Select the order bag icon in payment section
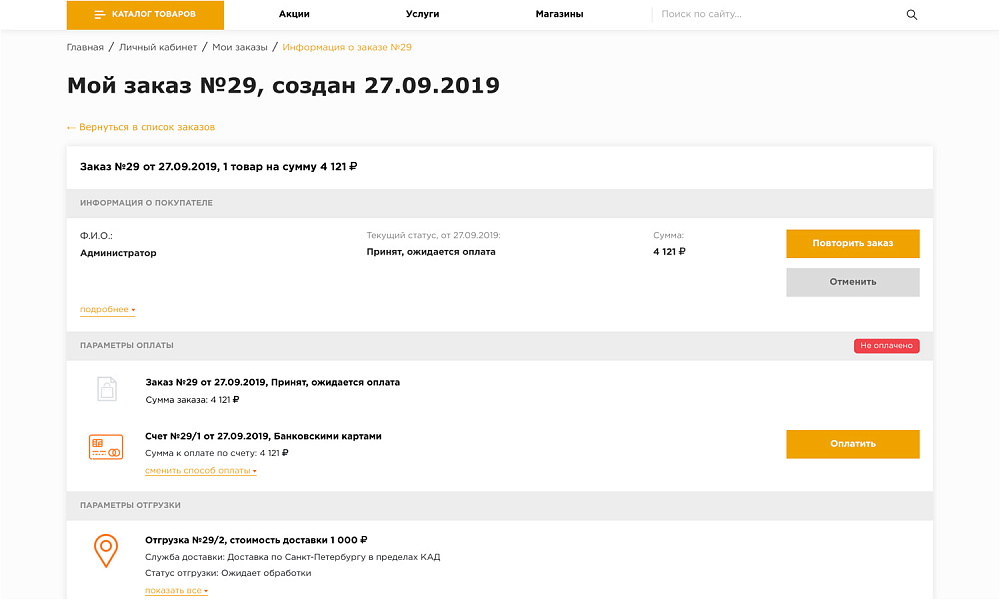Image resolution: width=1000 pixels, height=600 pixels. [x=106, y=390]
